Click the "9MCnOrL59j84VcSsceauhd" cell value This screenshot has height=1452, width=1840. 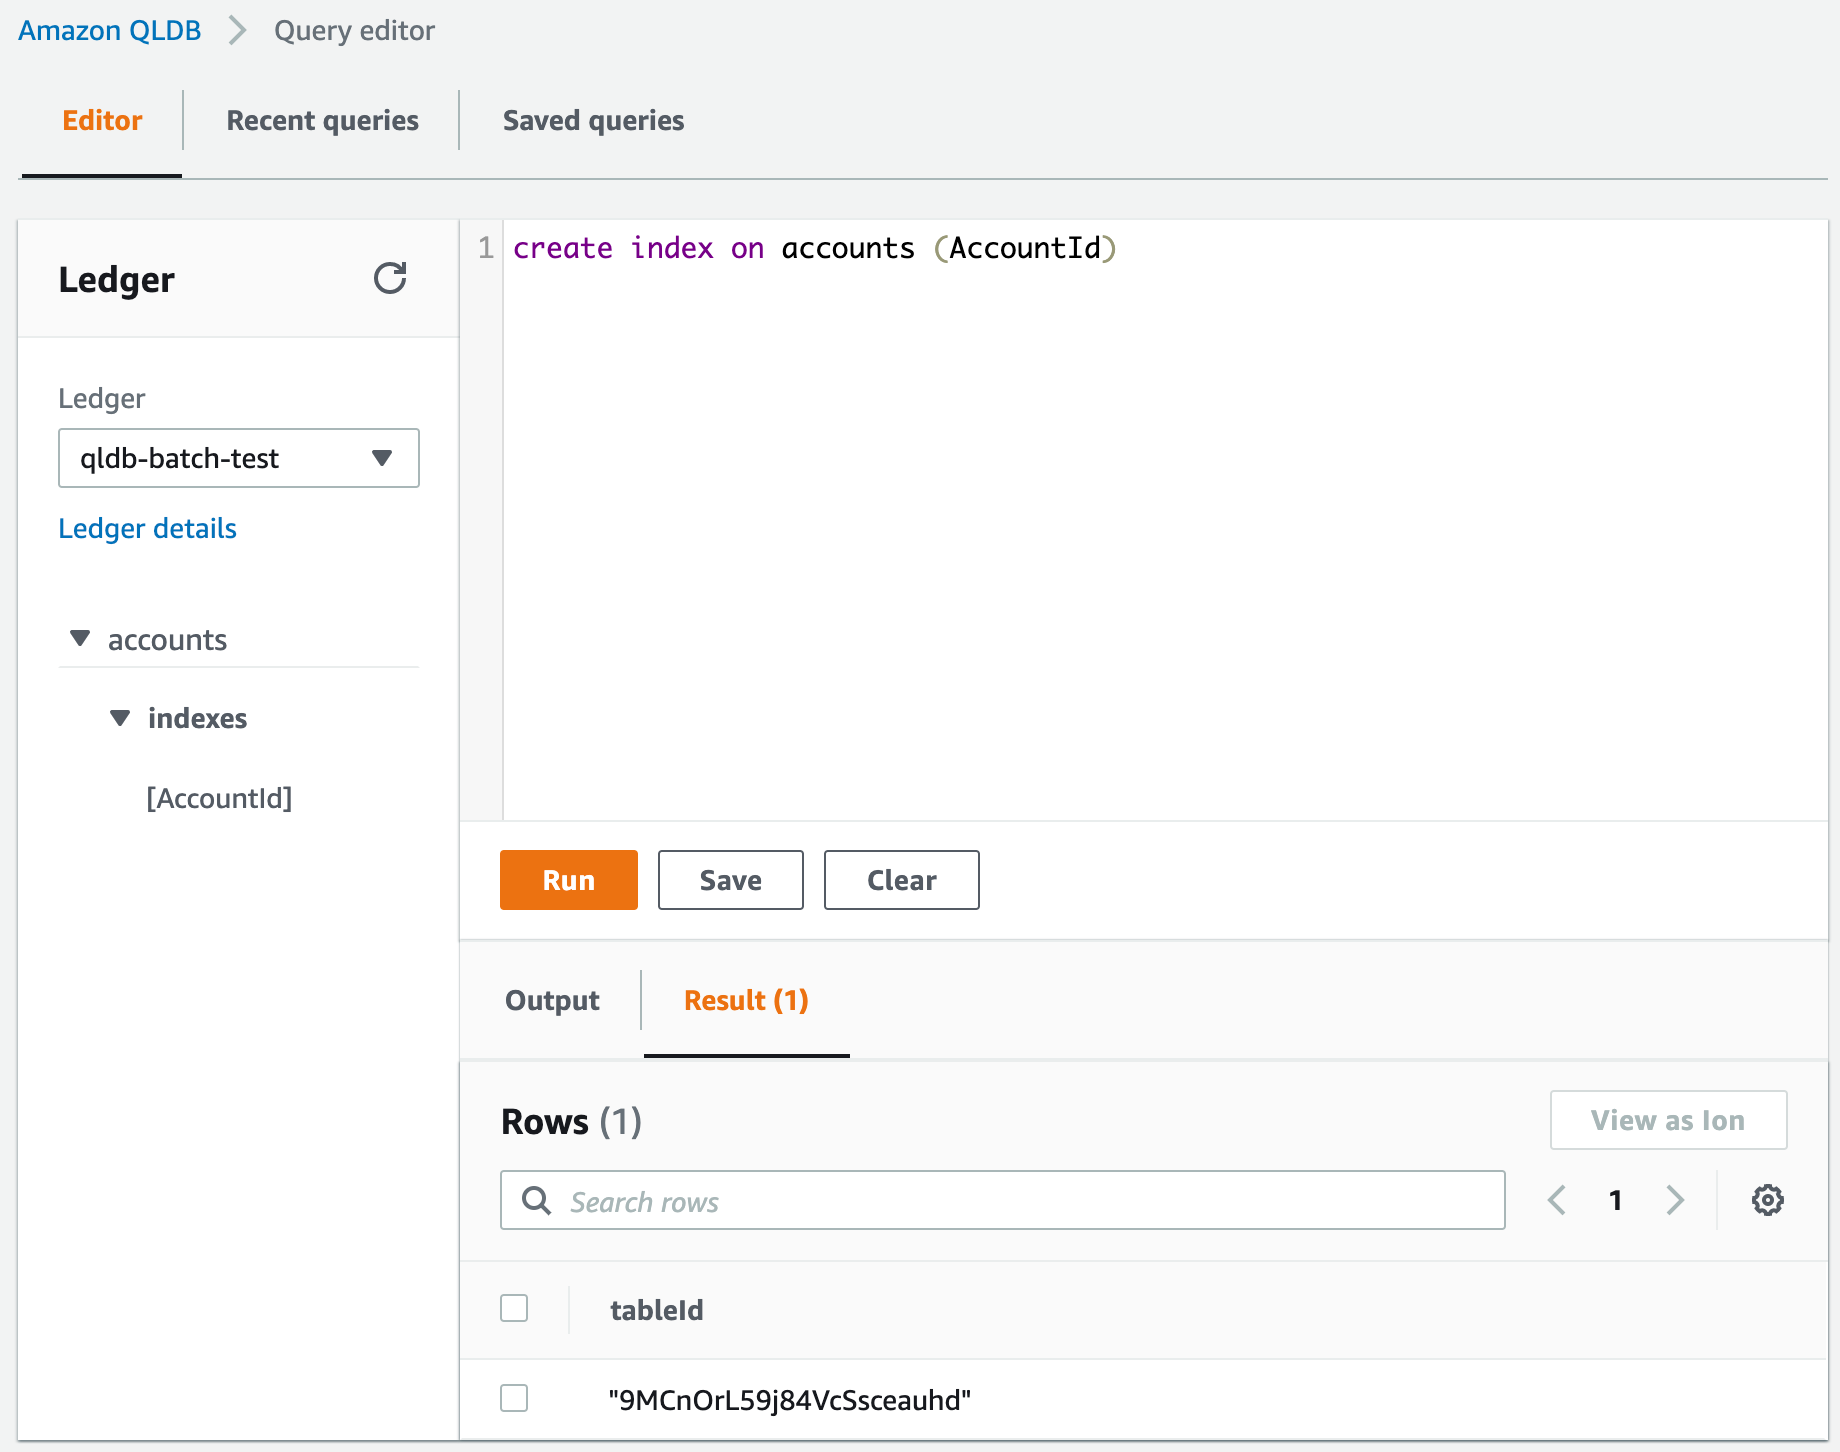(x=790, y=1400)
